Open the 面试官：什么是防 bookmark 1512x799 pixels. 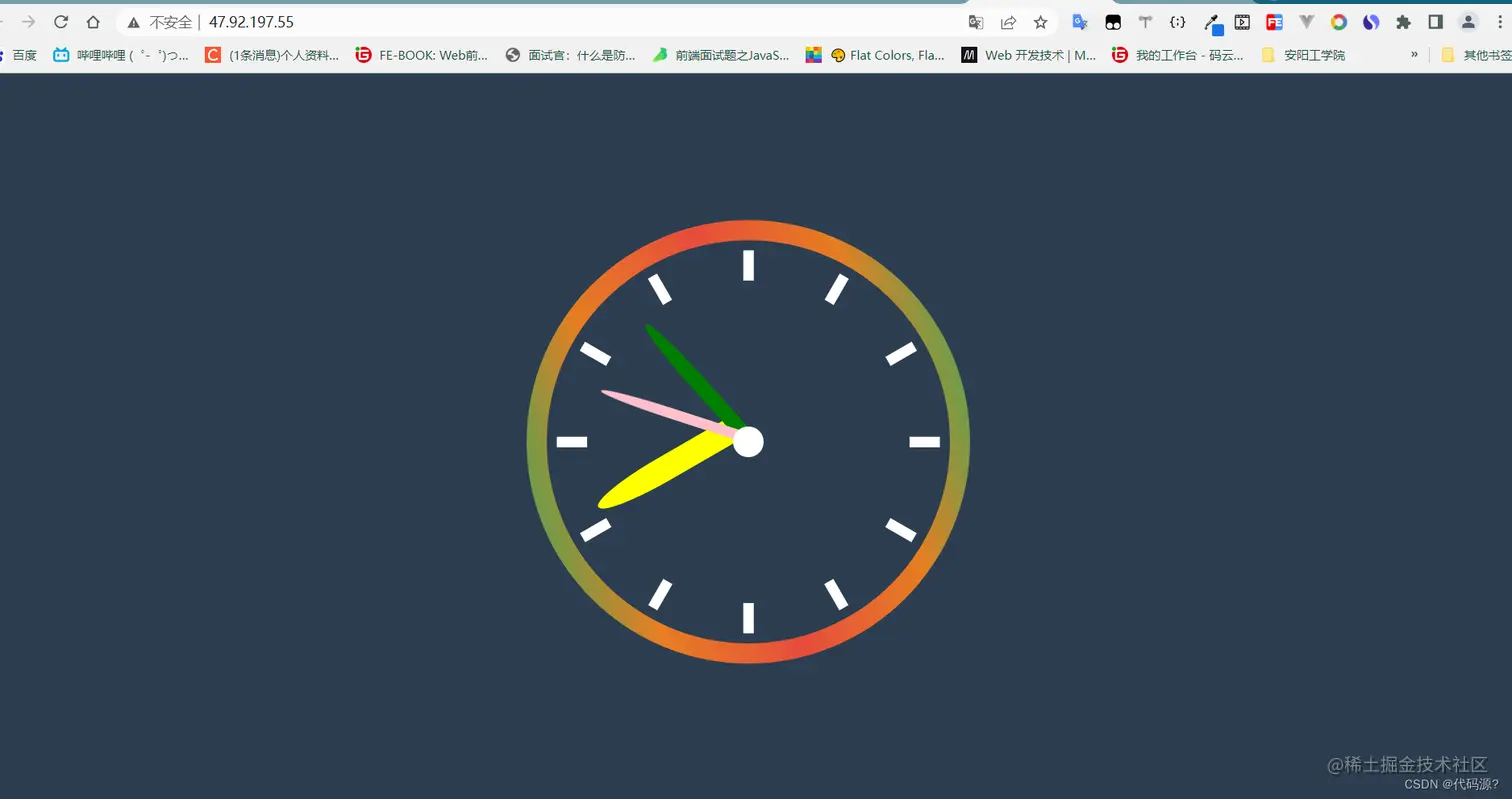[570, 55]
